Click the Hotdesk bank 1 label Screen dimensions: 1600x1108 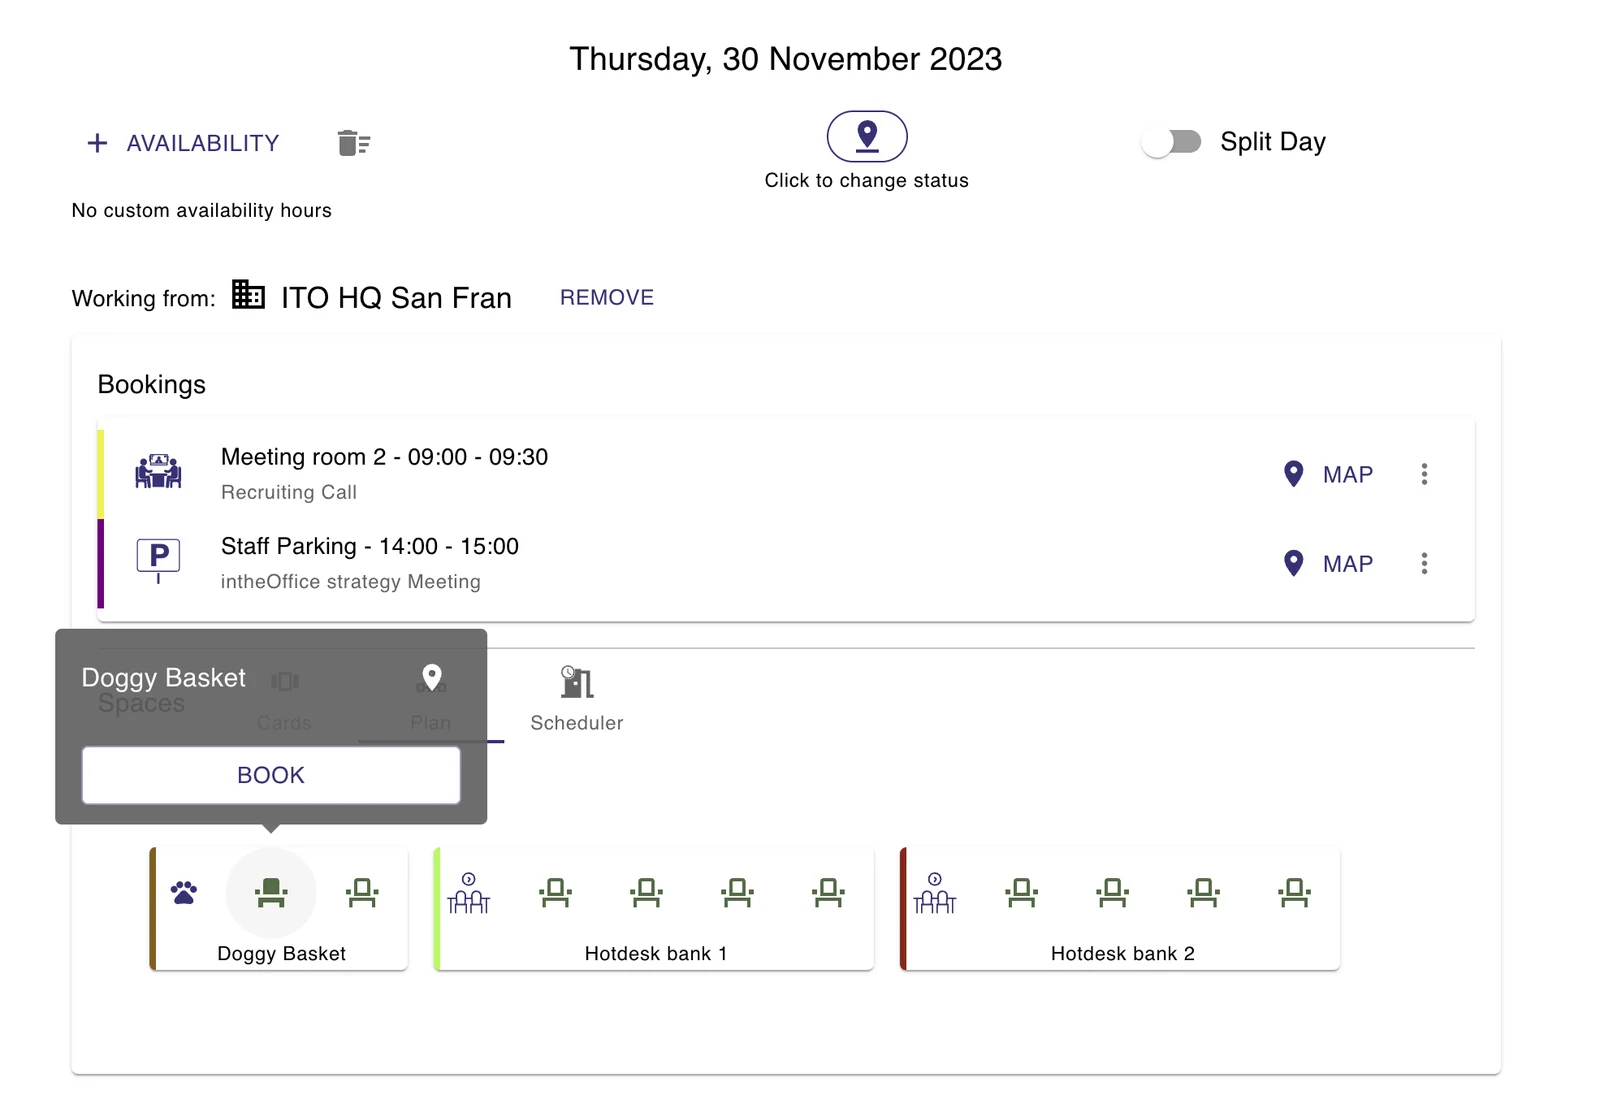pos(656,954)
